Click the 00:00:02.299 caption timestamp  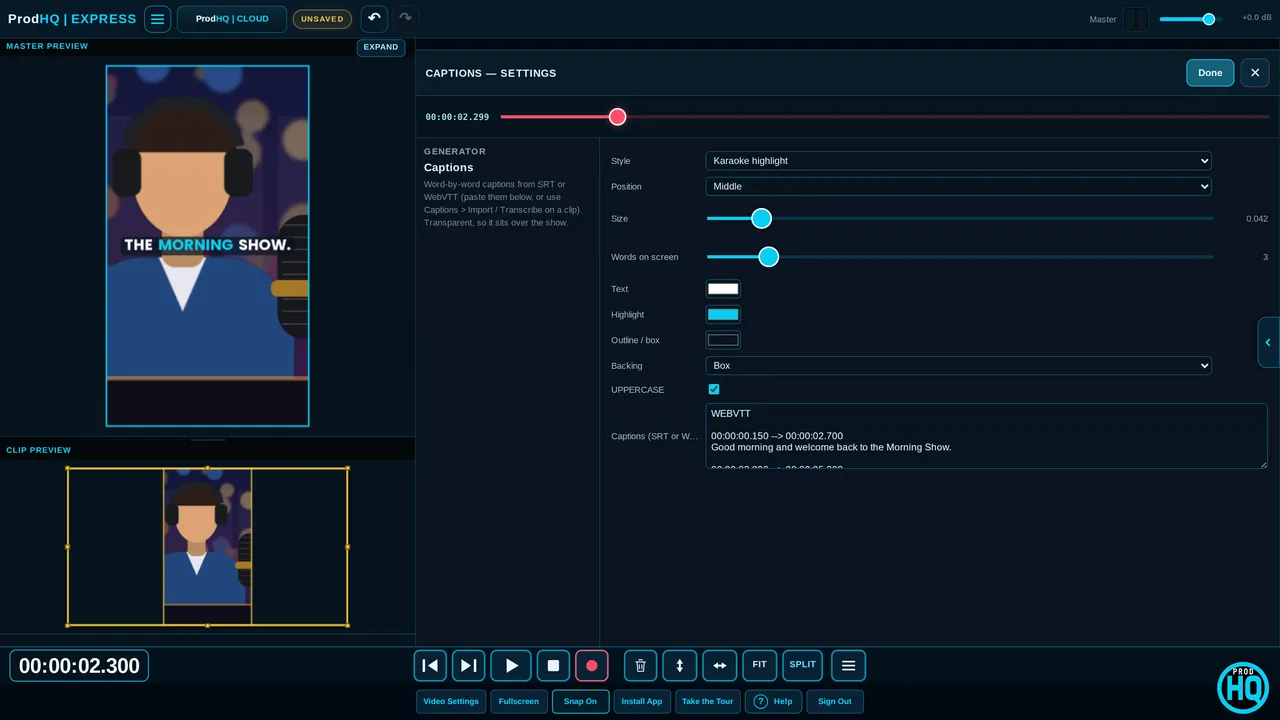point(457,117)
